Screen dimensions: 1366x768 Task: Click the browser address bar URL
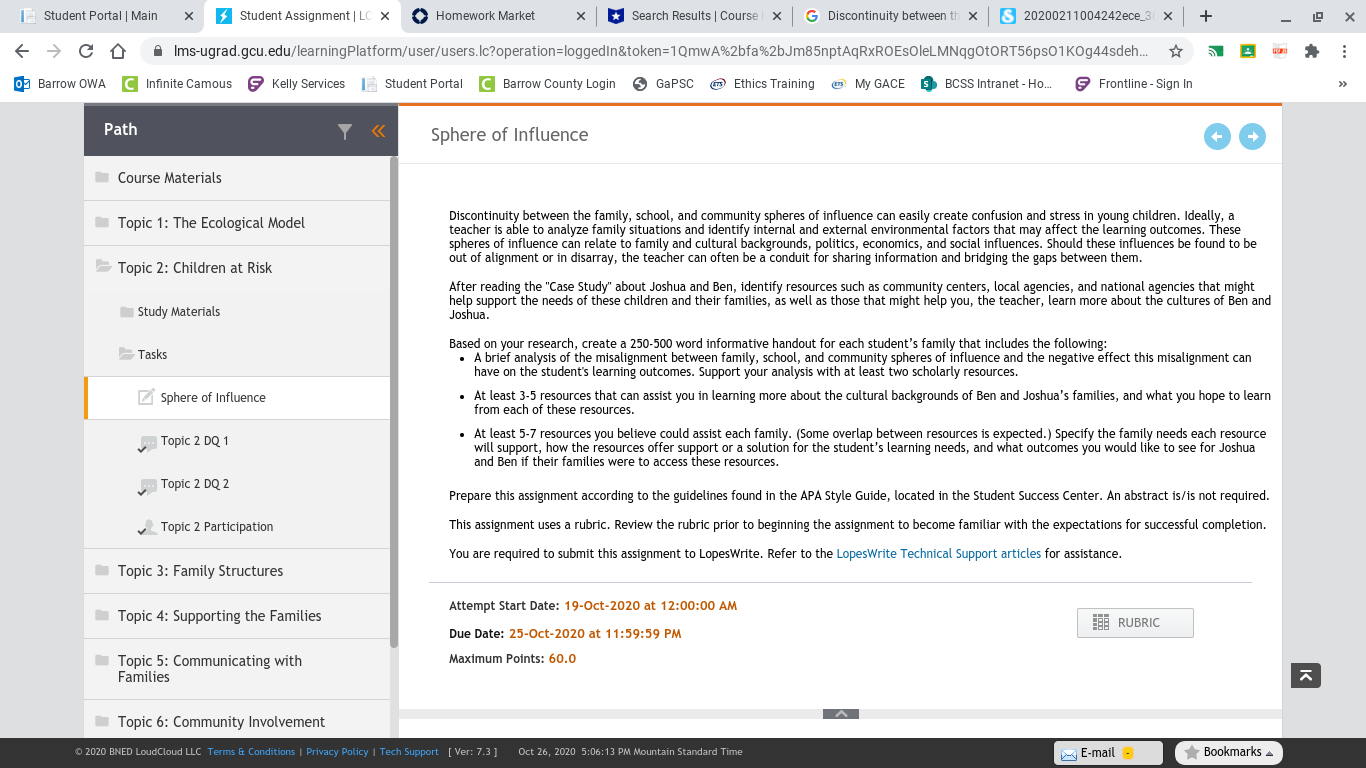[660, 51]
